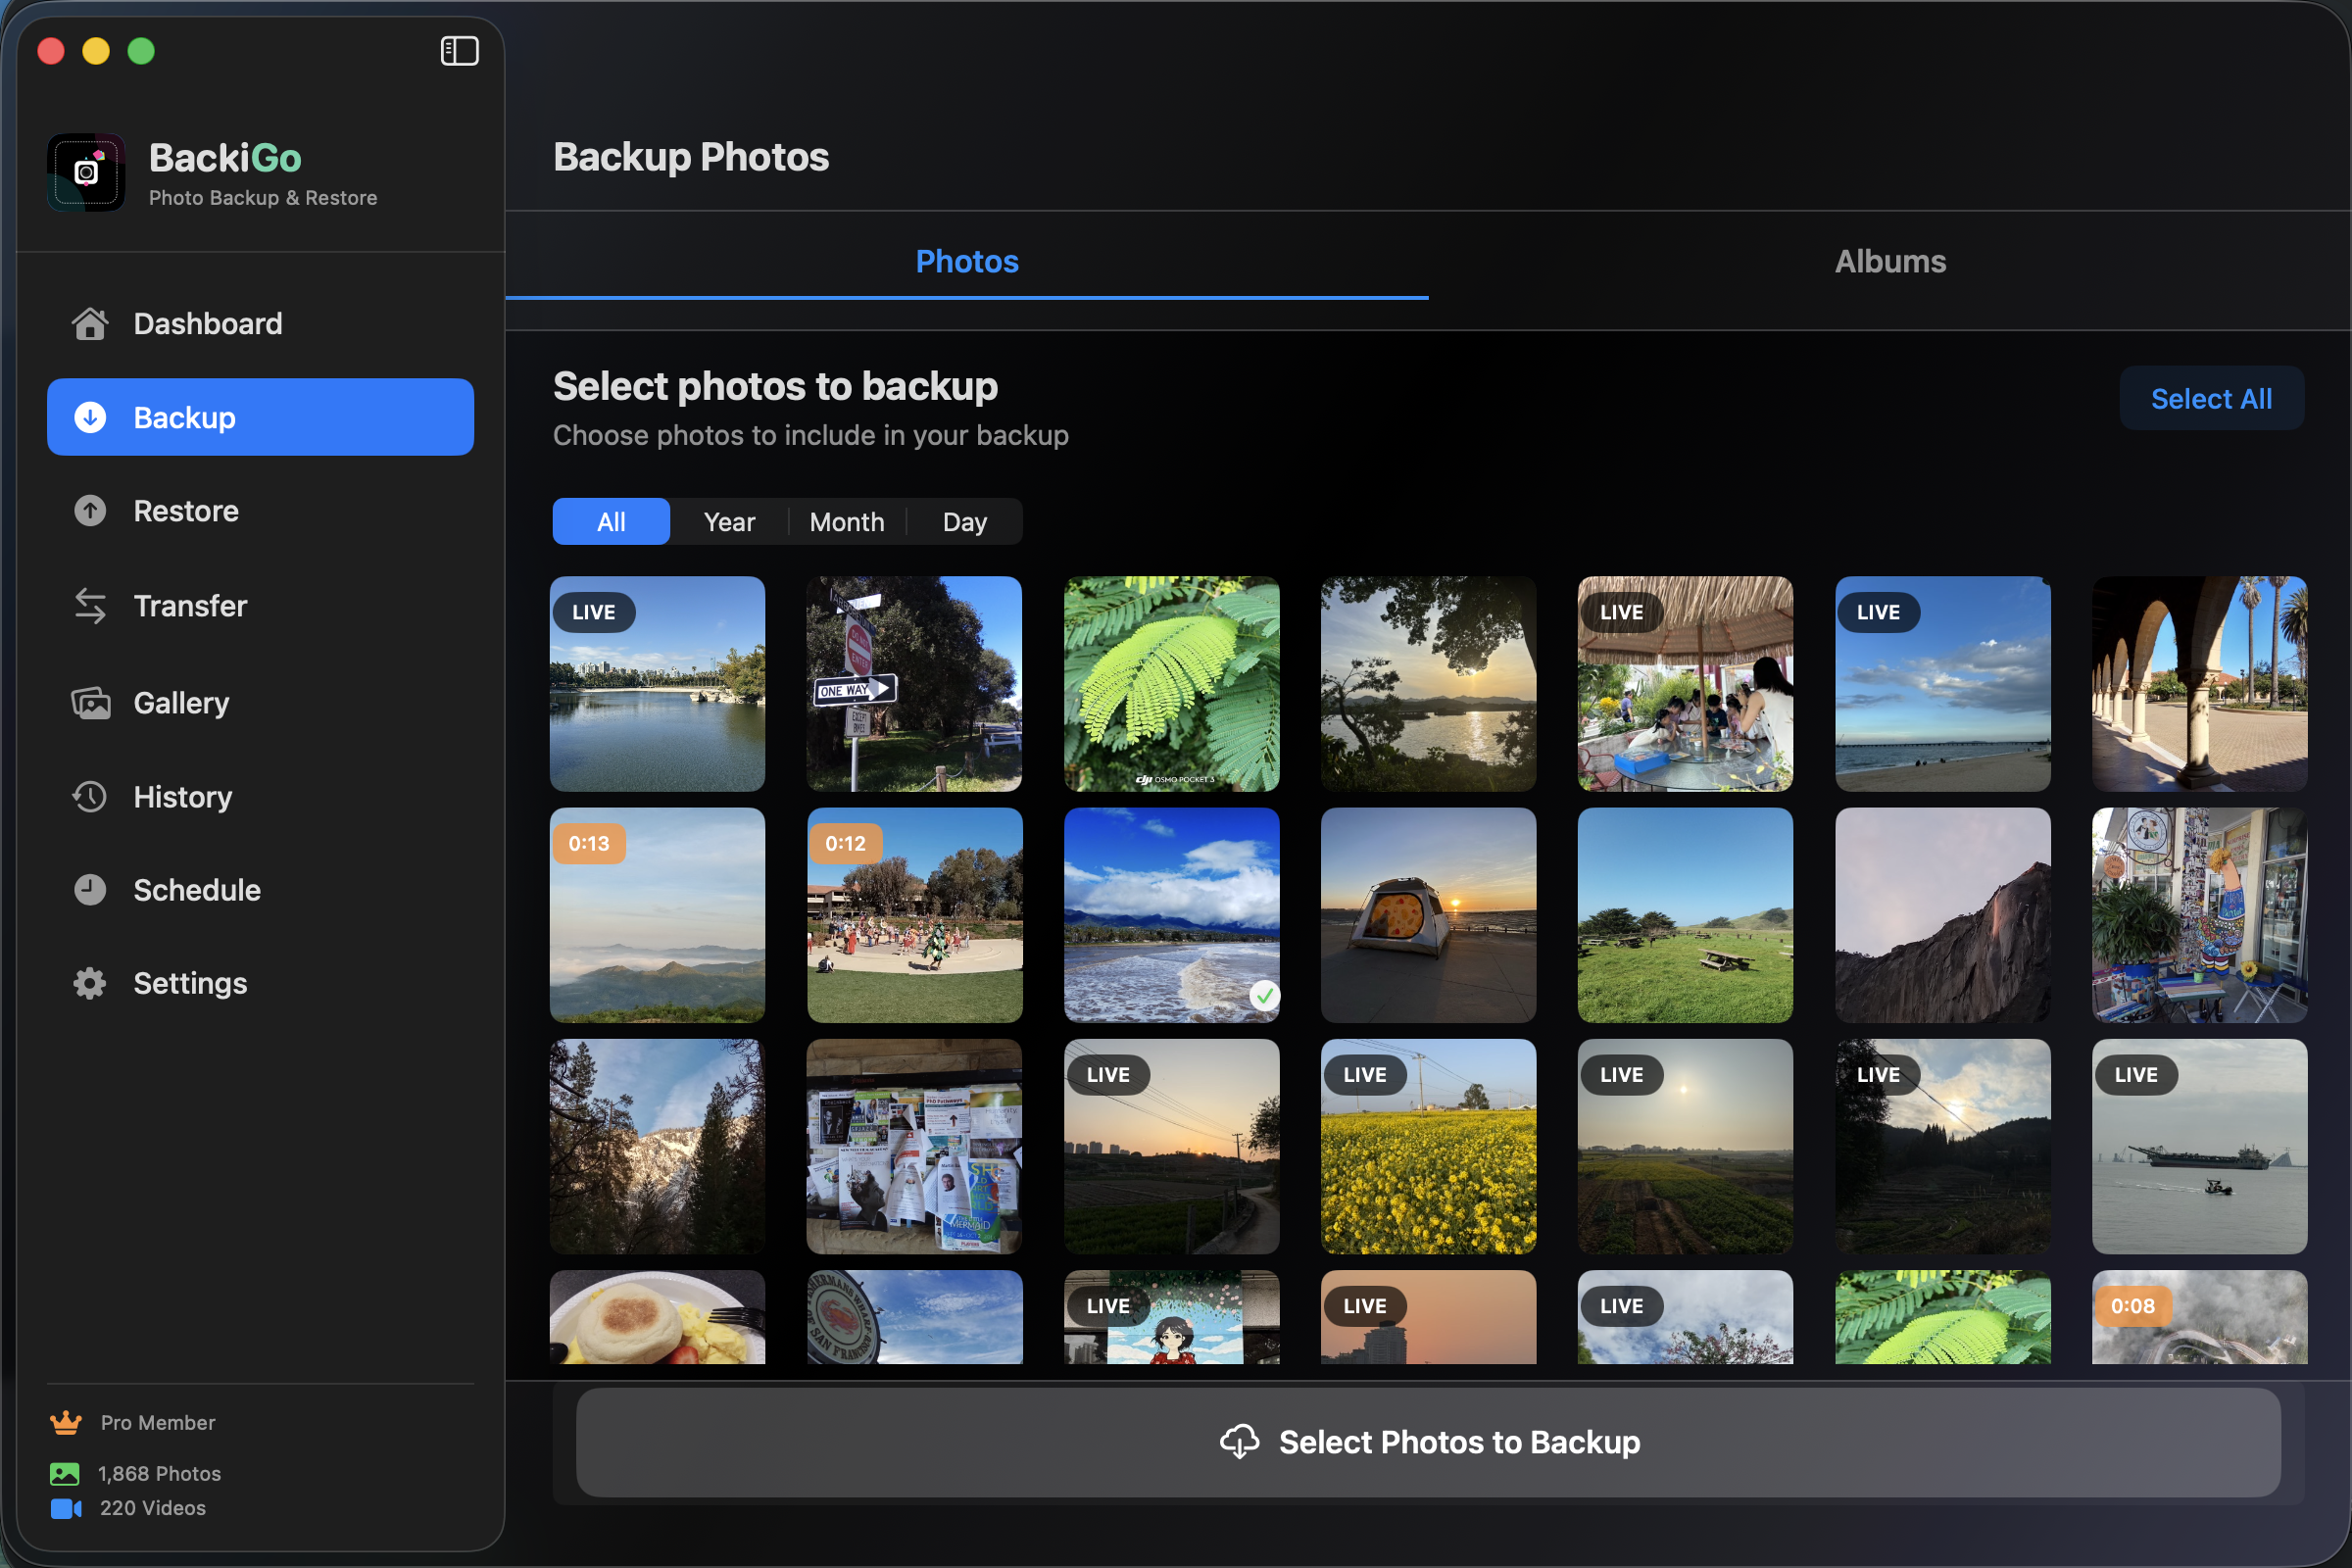Deselect the checked ocean waves photo
The height and width of the screenshot is (1568, 2352).
coord(1171,915)
